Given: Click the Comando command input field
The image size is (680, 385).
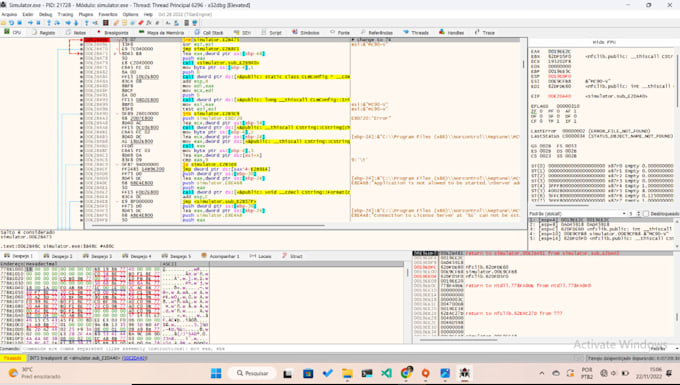Looking at the screenshot, I should point(334,348).
